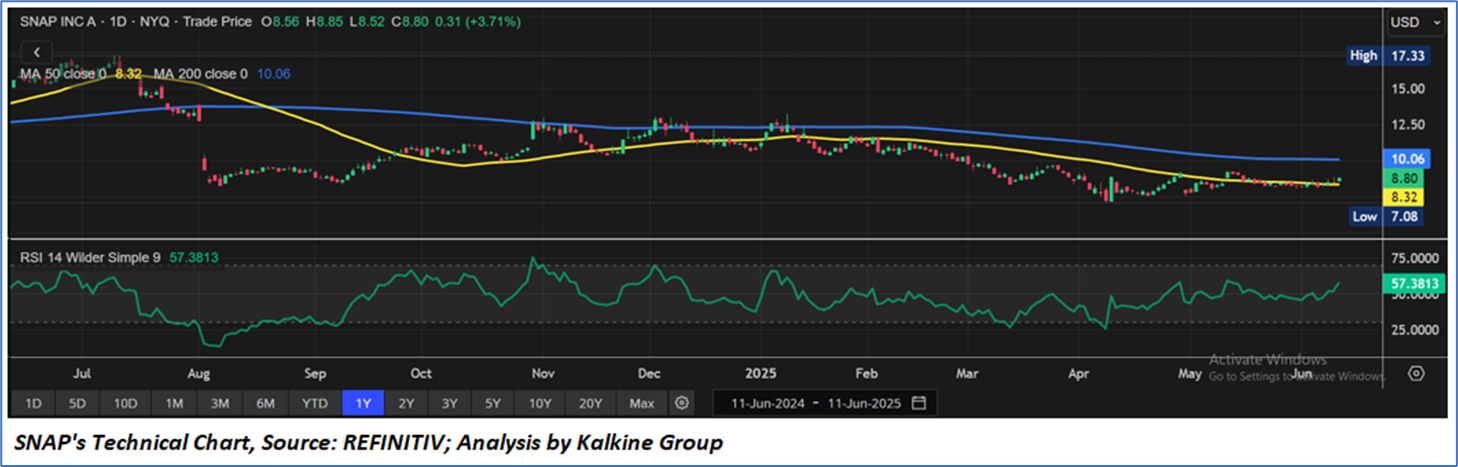The image size is (1458, 467).
Task: Select the 6M time range
Action: coord(266,403)
